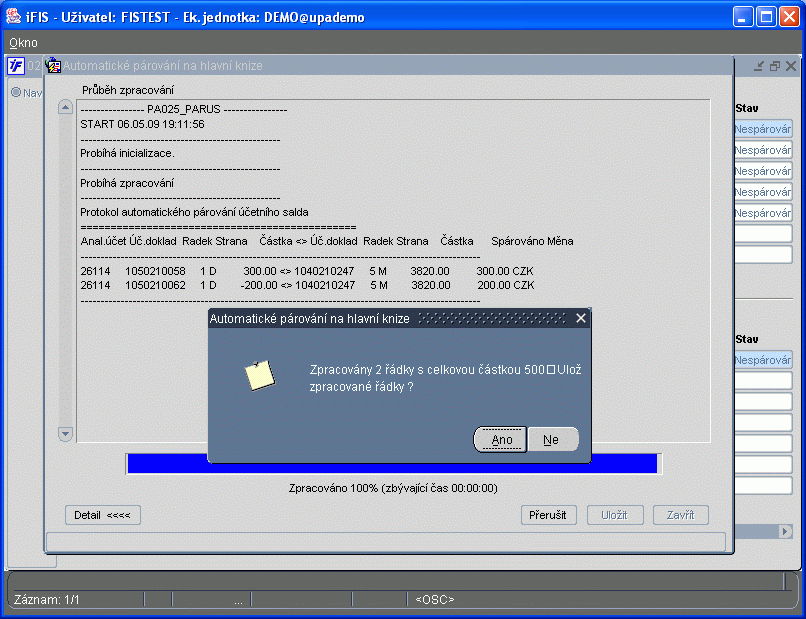Click the Automatické párování window icon
Image resolution: width=806 pixels, height=619 pixels.
tap(53, 65)
